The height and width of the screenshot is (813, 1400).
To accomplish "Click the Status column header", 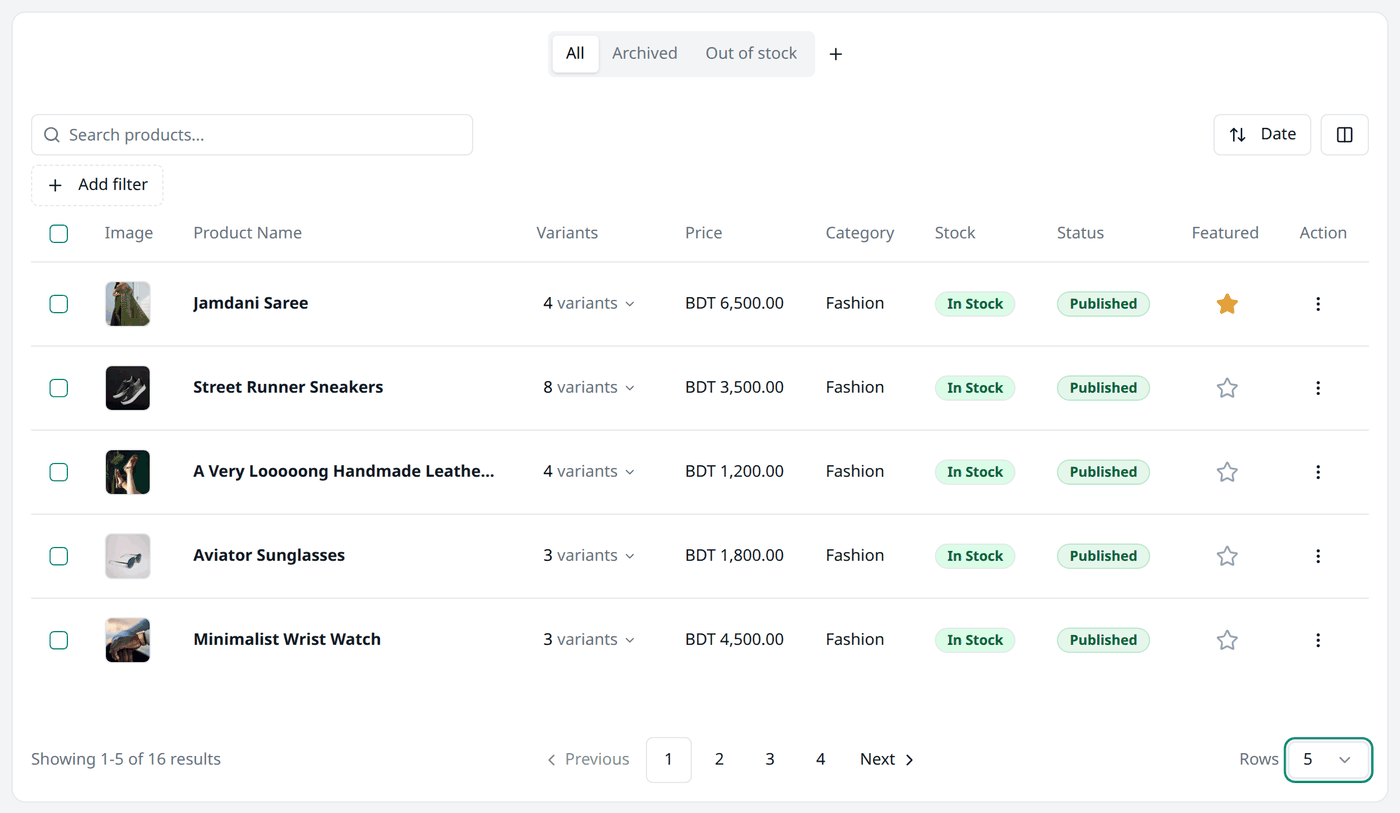I will (1080, 233).
